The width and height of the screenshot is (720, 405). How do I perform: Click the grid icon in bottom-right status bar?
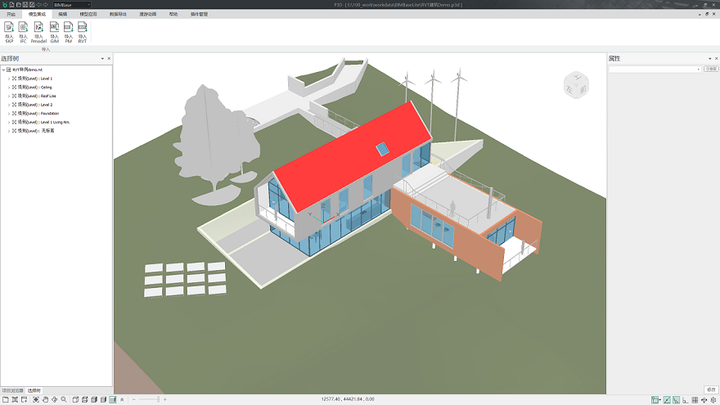tap(695, 400)
